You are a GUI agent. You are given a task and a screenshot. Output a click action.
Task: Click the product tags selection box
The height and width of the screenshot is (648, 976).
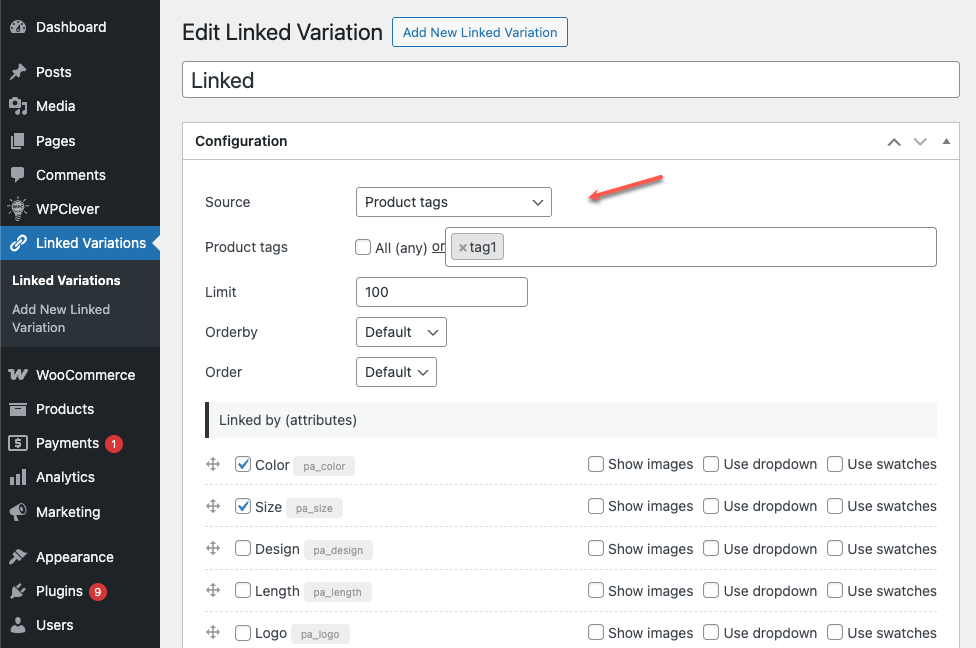click(x=691, y=247)
